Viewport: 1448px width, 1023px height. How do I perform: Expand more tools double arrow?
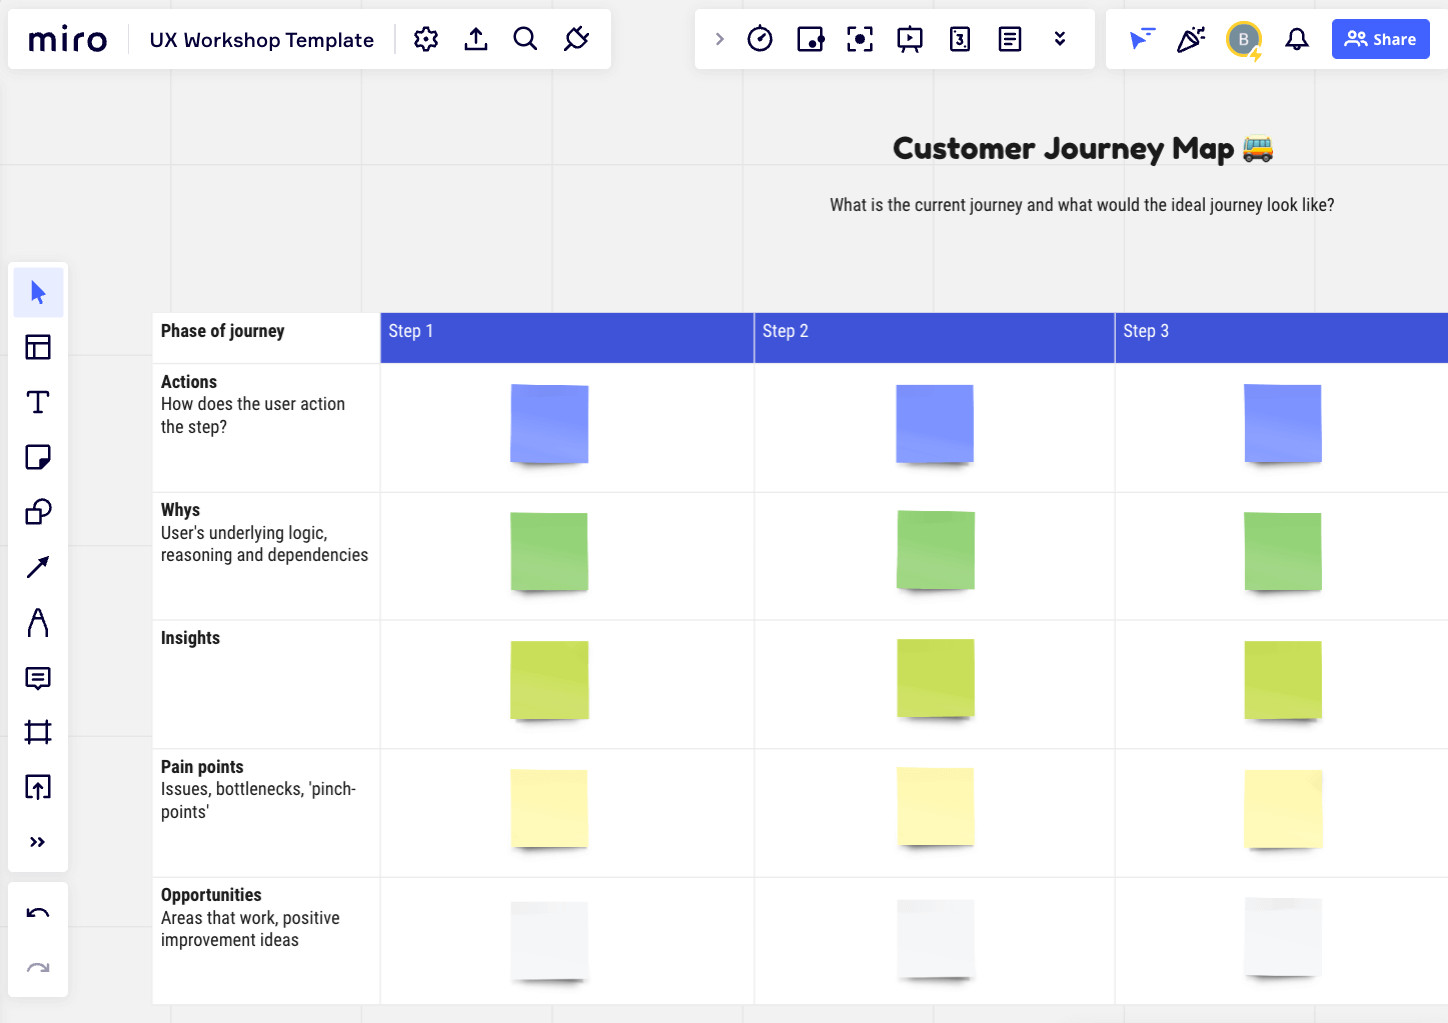pyautogui.click(x=38, y=842)
